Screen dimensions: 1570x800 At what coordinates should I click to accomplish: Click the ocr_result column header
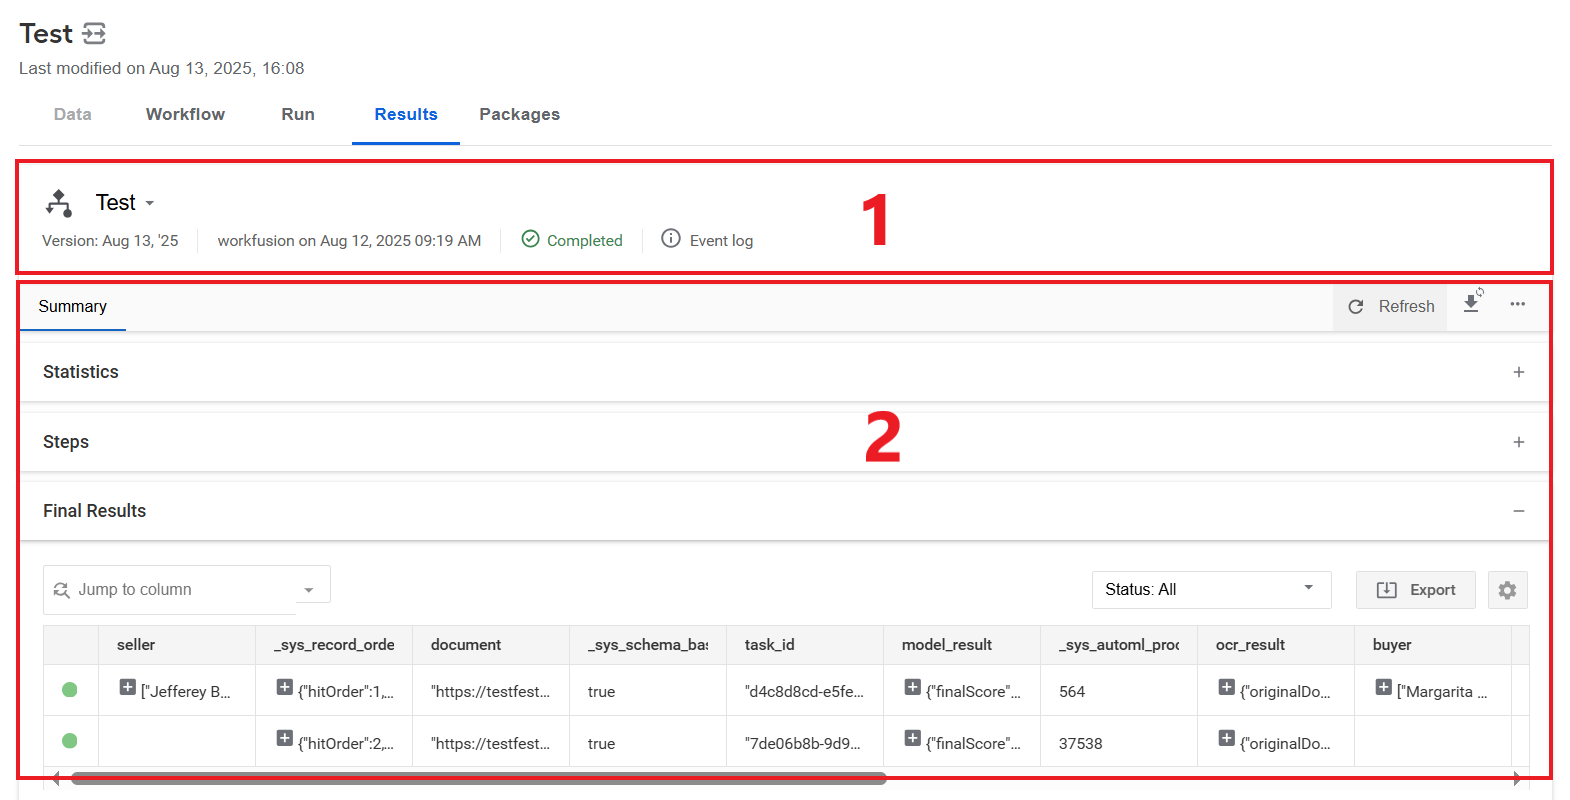point(1276,645)
